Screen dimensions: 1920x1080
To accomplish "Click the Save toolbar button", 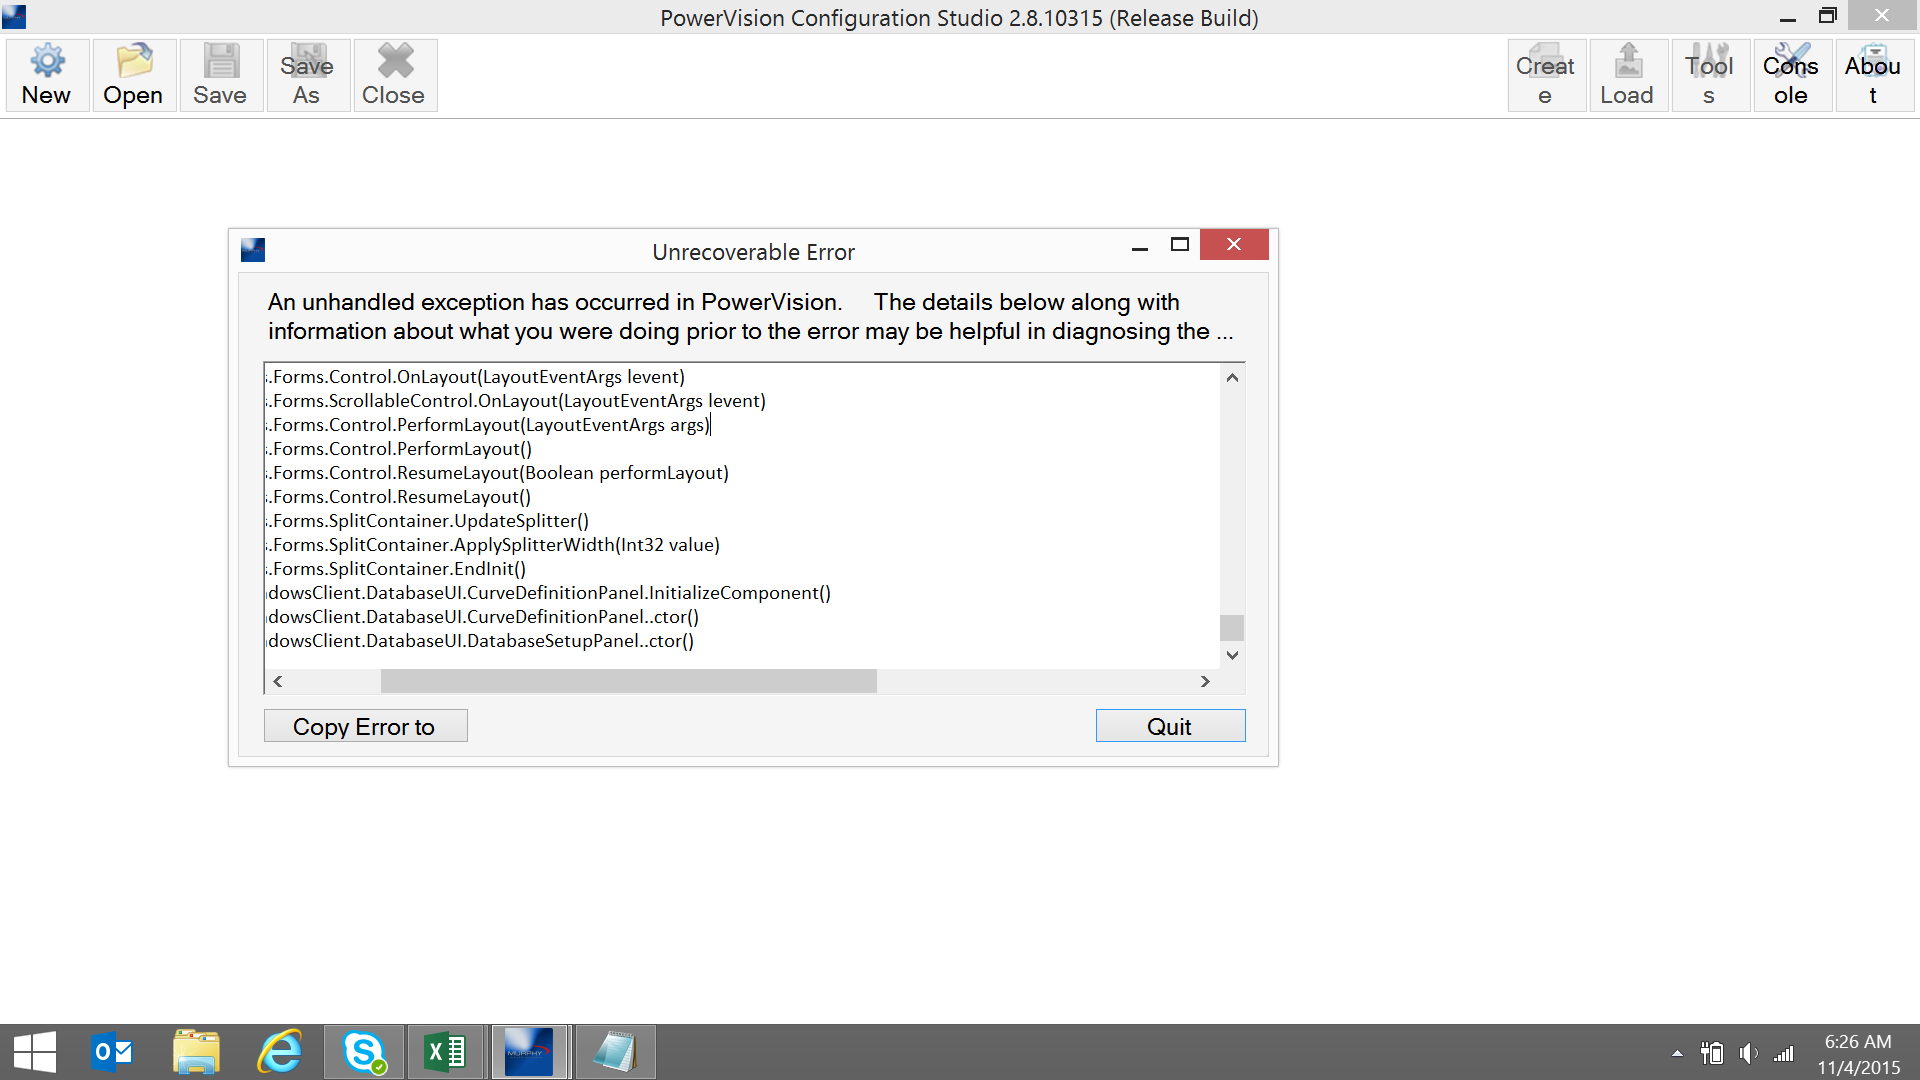I will (221, 76).
